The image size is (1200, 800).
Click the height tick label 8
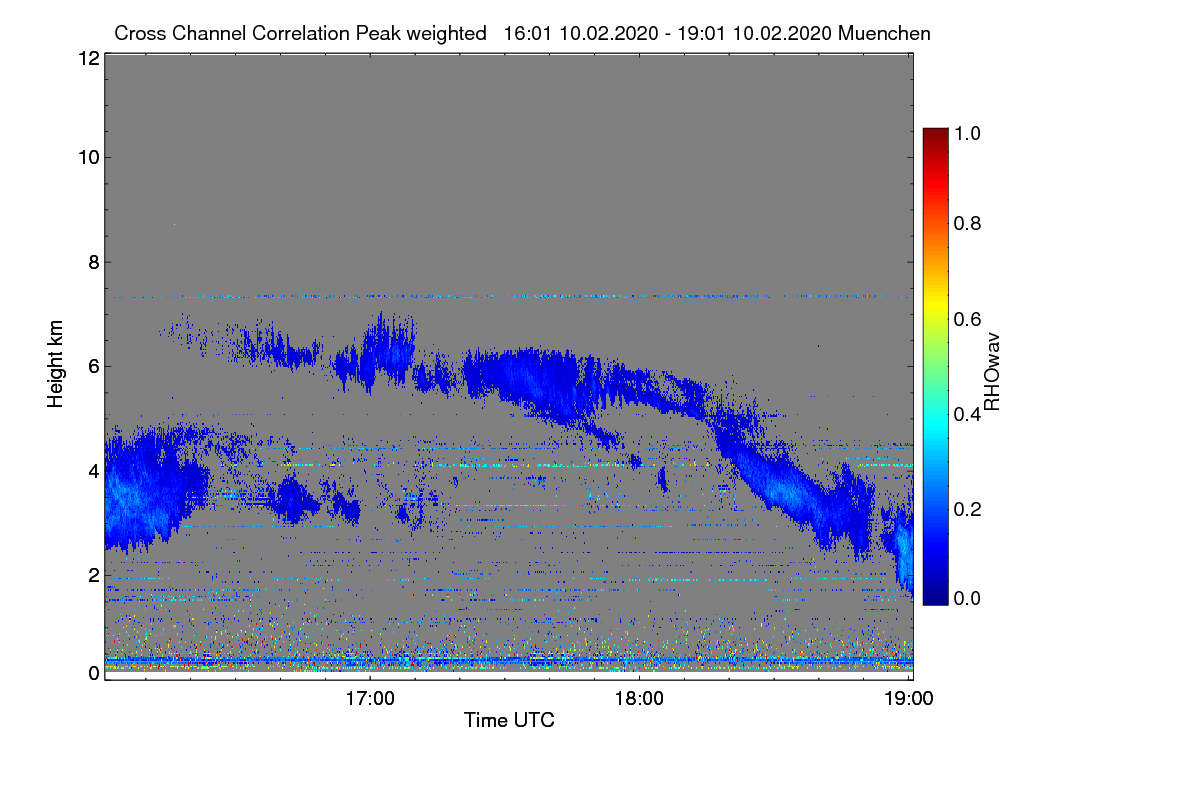93,262
